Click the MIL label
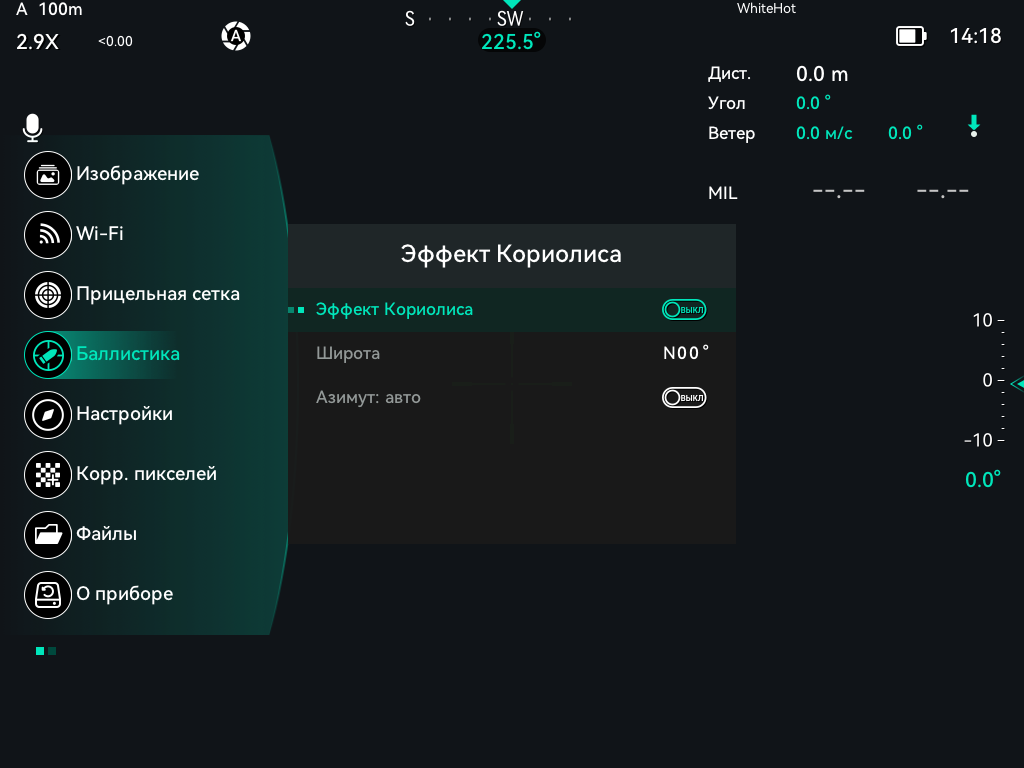Screen dimensions: 1024x768 click(722, 193)
